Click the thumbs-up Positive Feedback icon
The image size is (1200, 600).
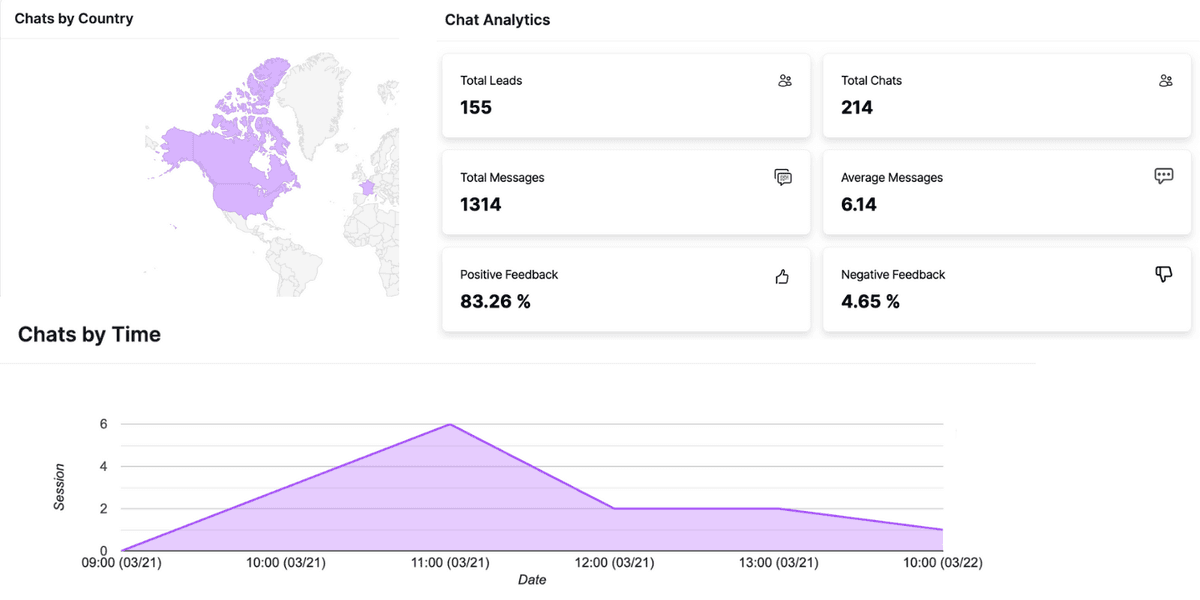coord(782,275)
